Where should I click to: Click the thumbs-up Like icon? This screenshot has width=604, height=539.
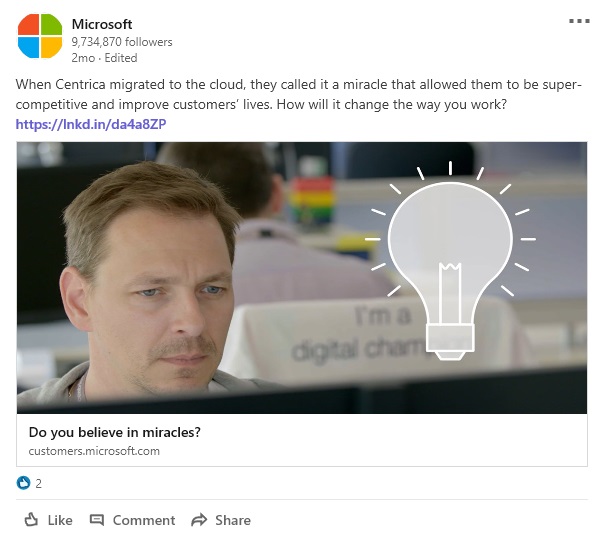[31, 520]
